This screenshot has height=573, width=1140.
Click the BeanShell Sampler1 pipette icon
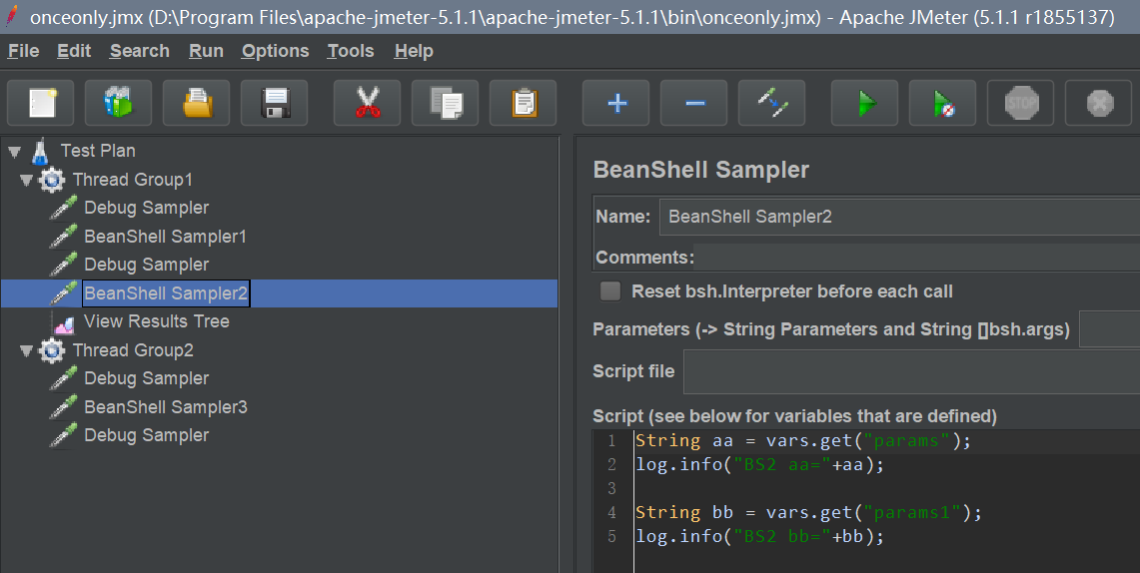pos(63,236)
